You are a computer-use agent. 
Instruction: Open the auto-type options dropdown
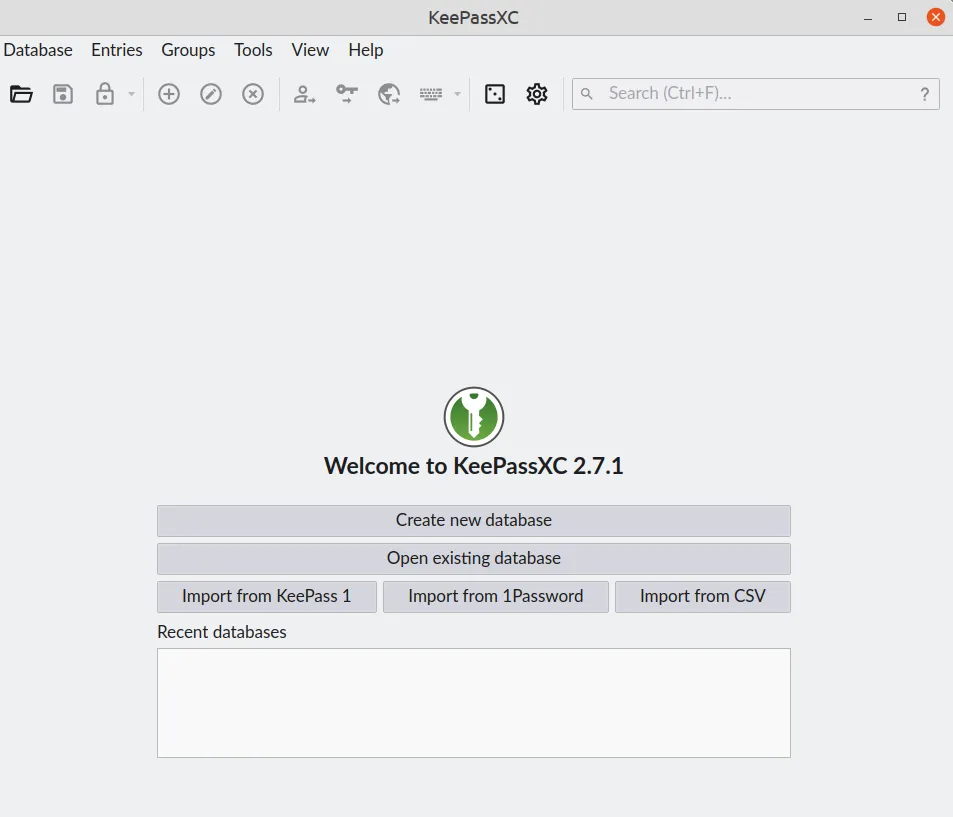coord(457,93)
